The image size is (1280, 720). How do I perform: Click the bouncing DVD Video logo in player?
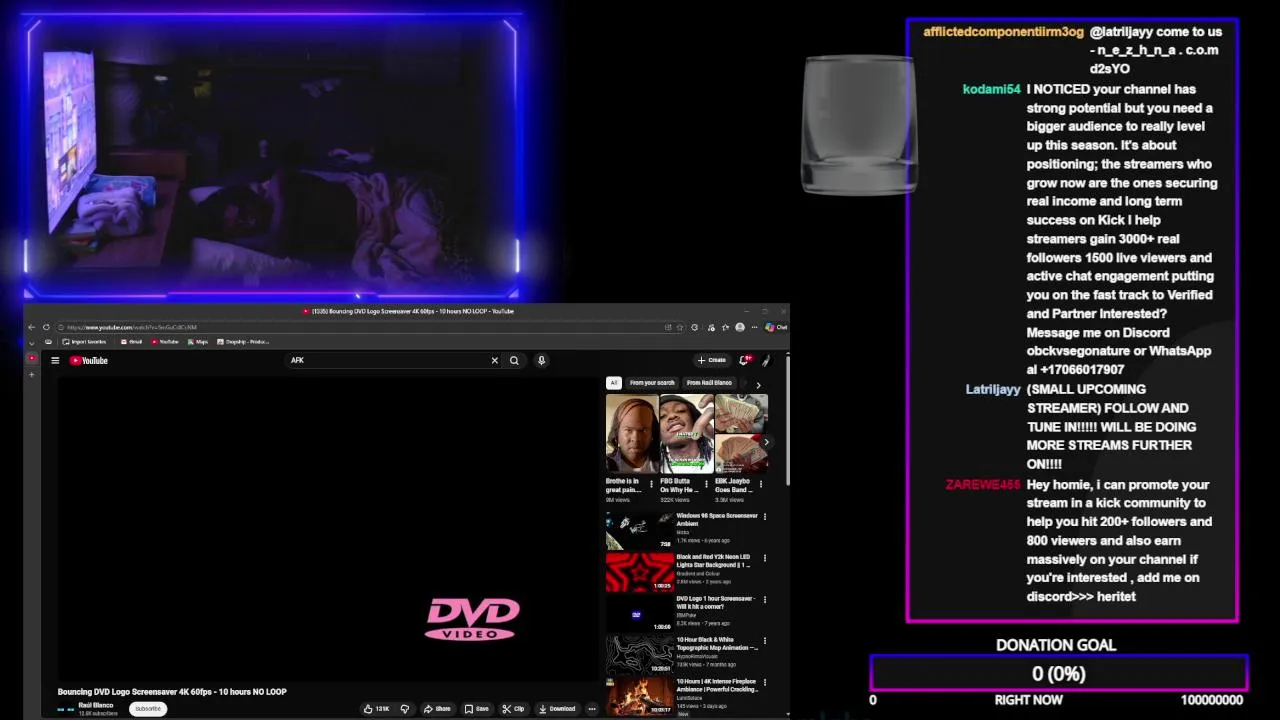(x=472, y=619)
